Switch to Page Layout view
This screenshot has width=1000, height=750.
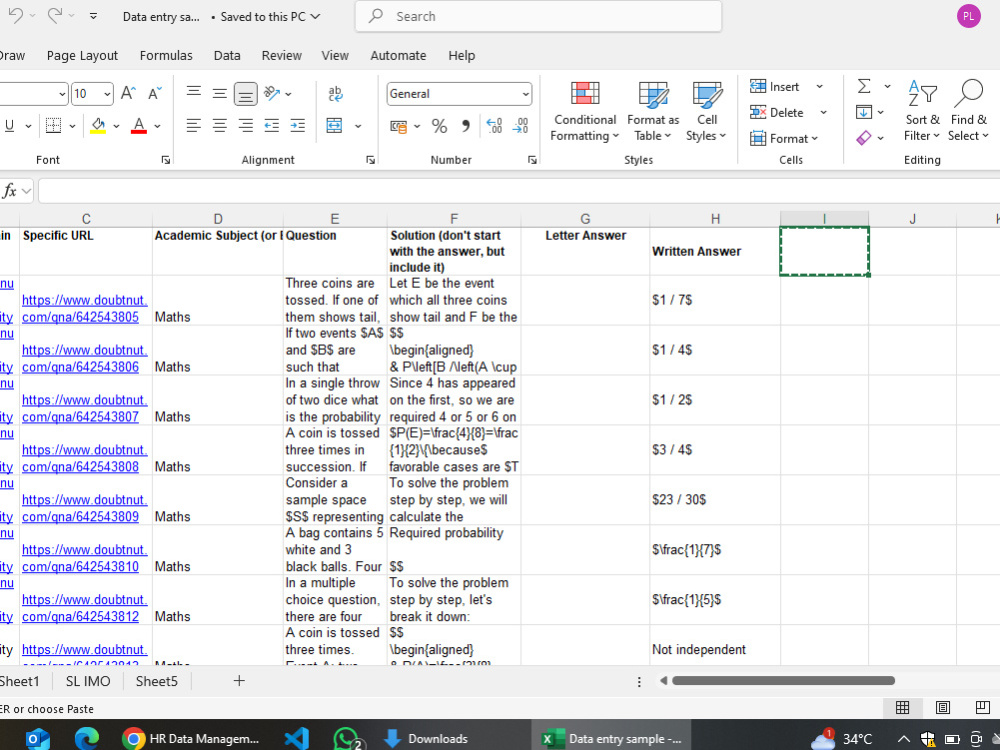(x=943, y=707)
